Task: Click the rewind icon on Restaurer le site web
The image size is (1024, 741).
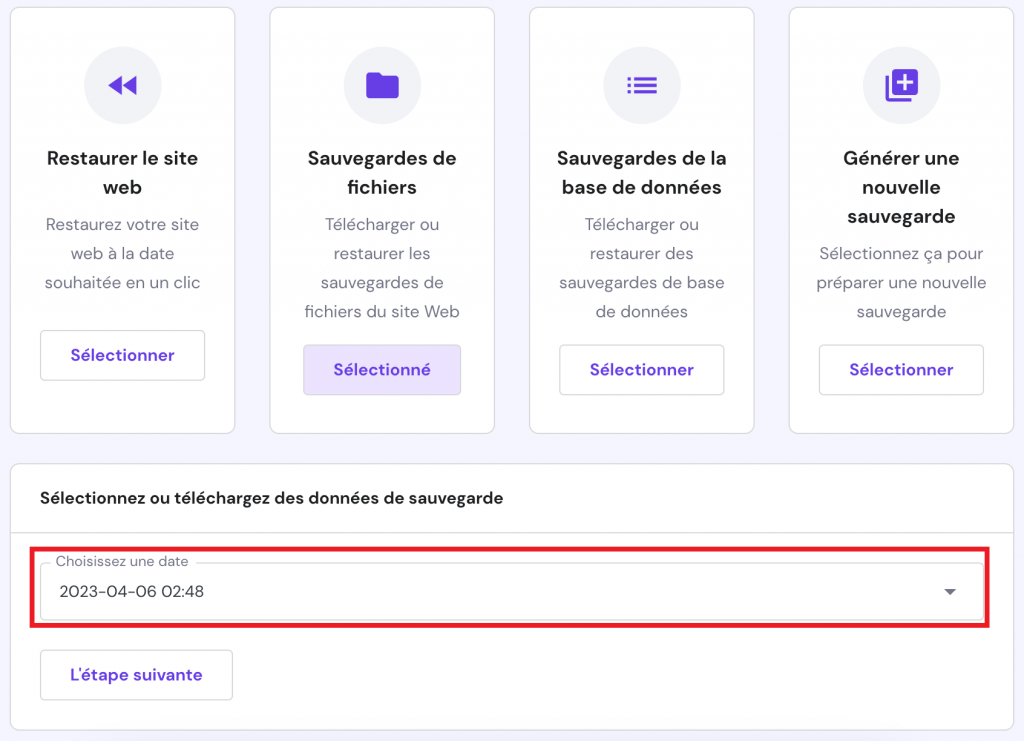Action: [122, 85]
